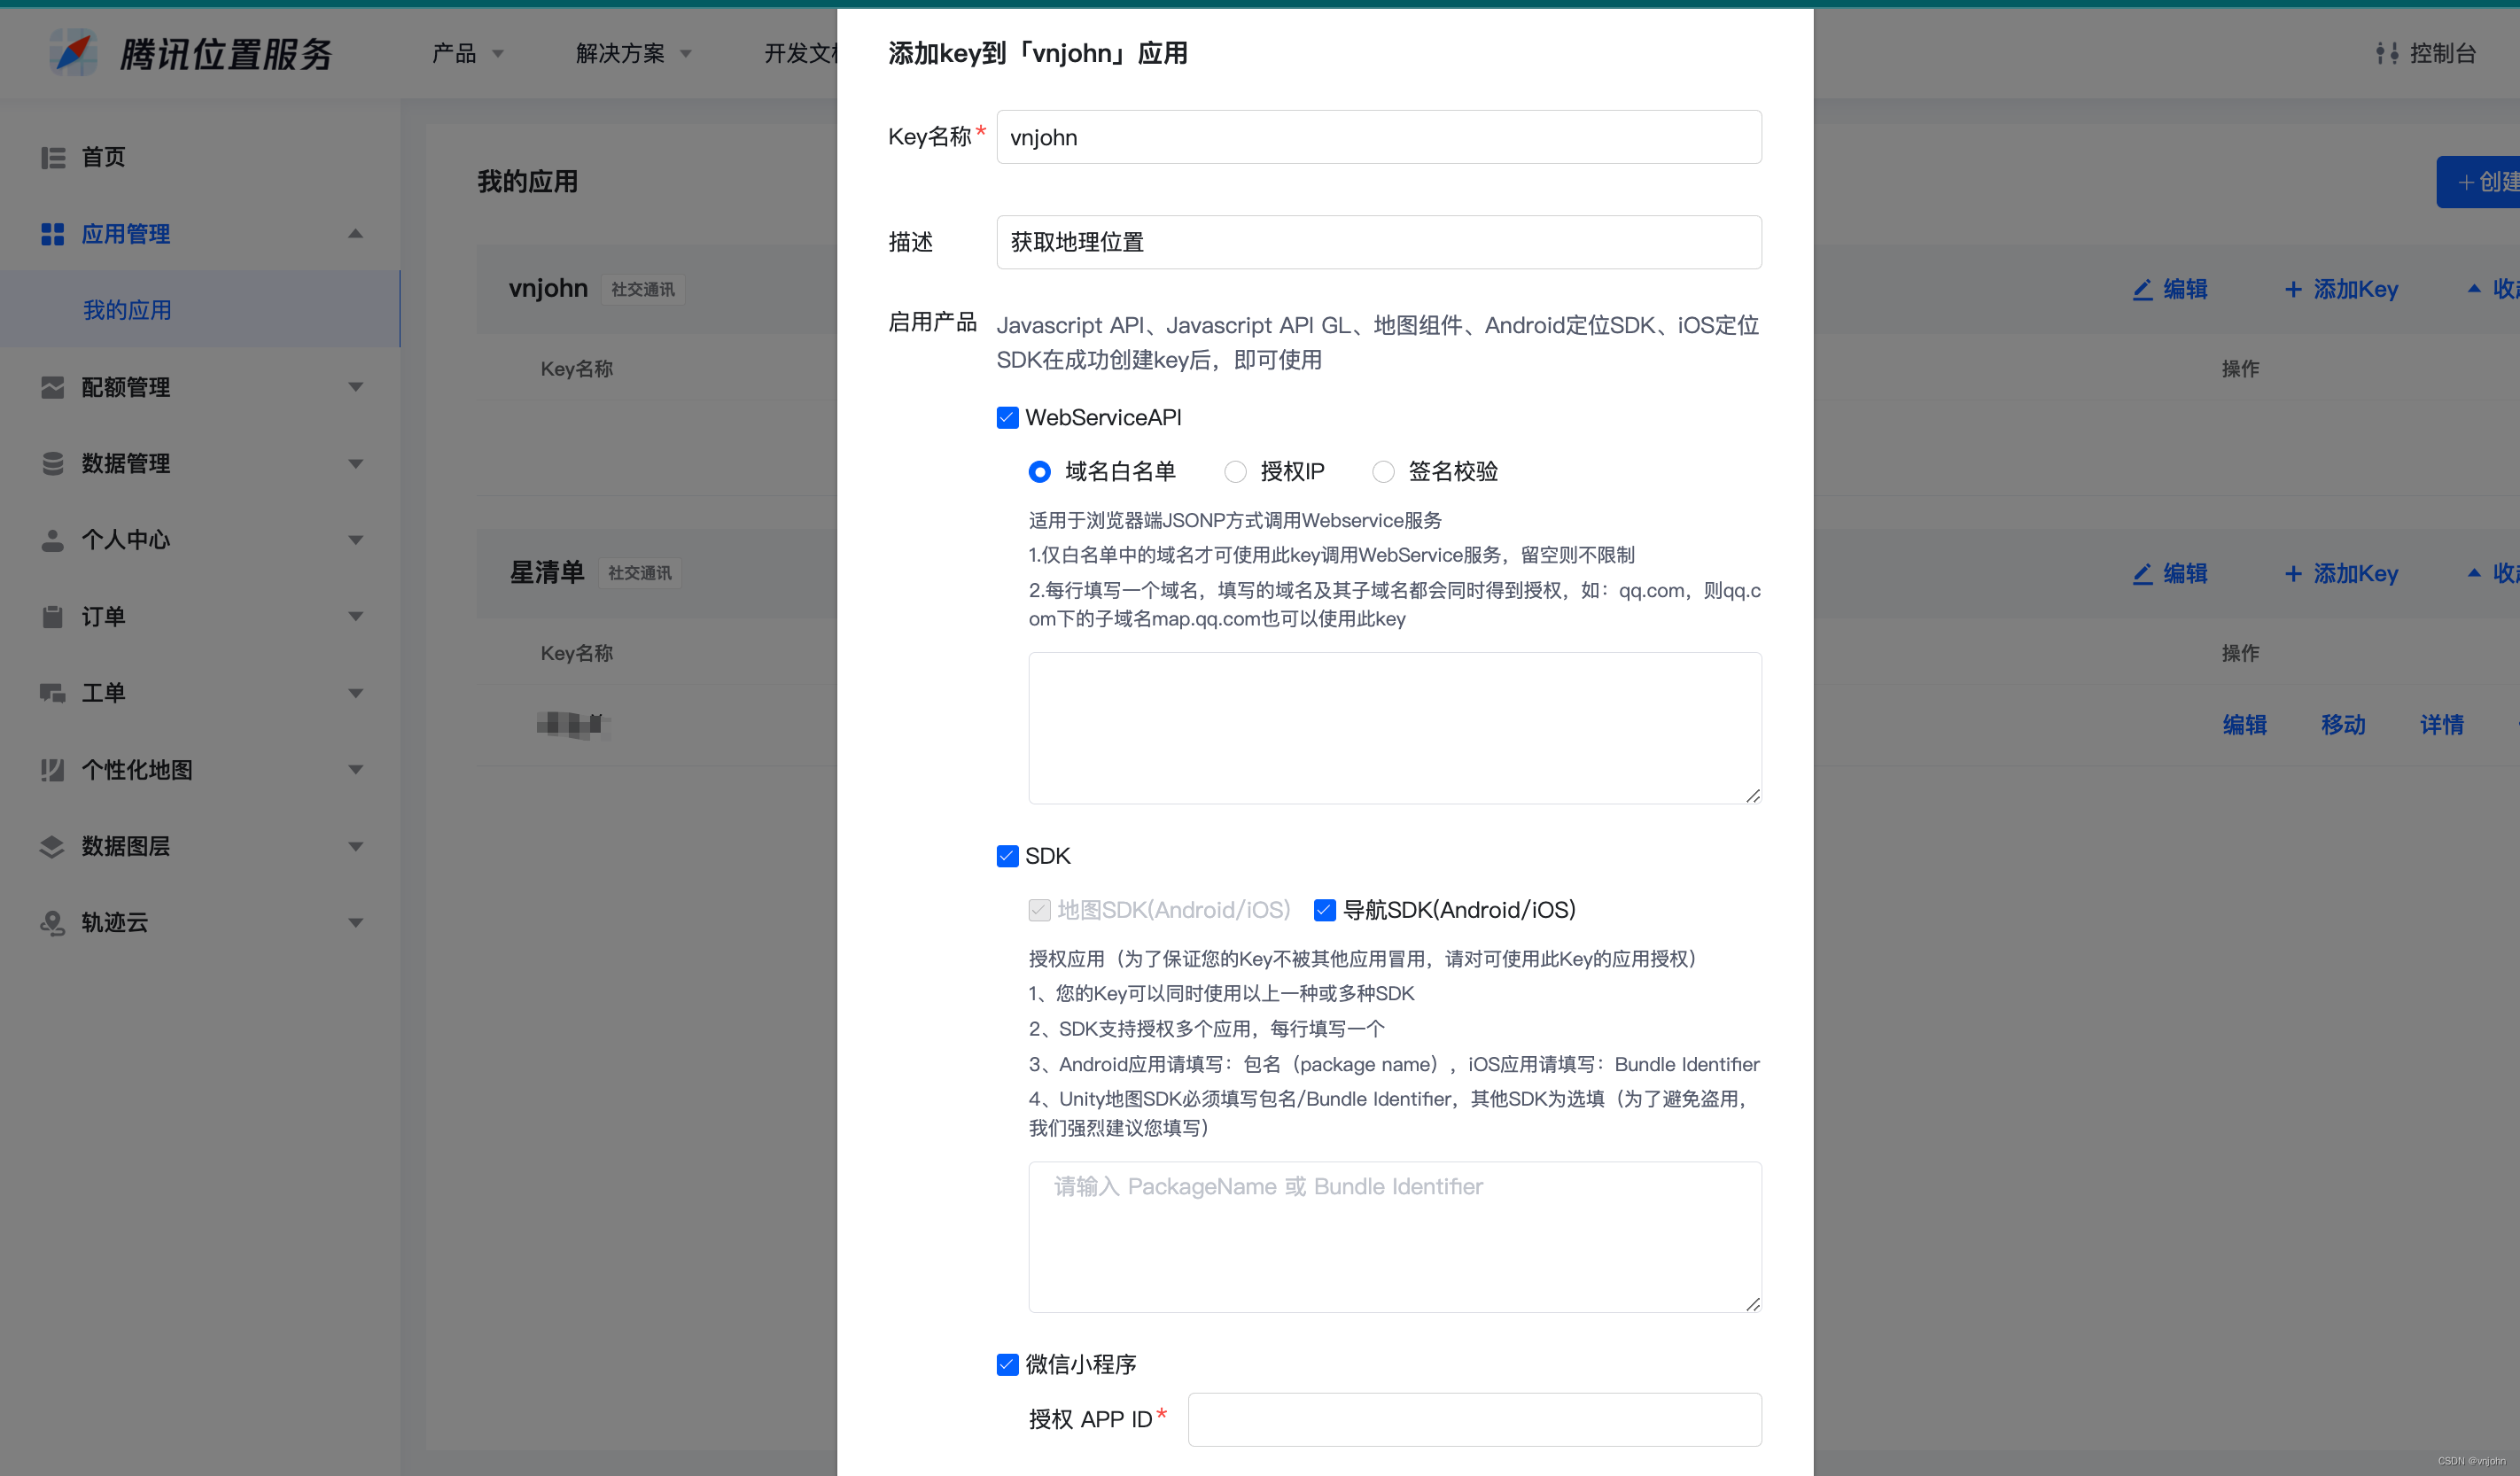This screenshot has width=2520, height=1476.
Task: Select the 签名校验 radio option
Action: click(1383, 471)
